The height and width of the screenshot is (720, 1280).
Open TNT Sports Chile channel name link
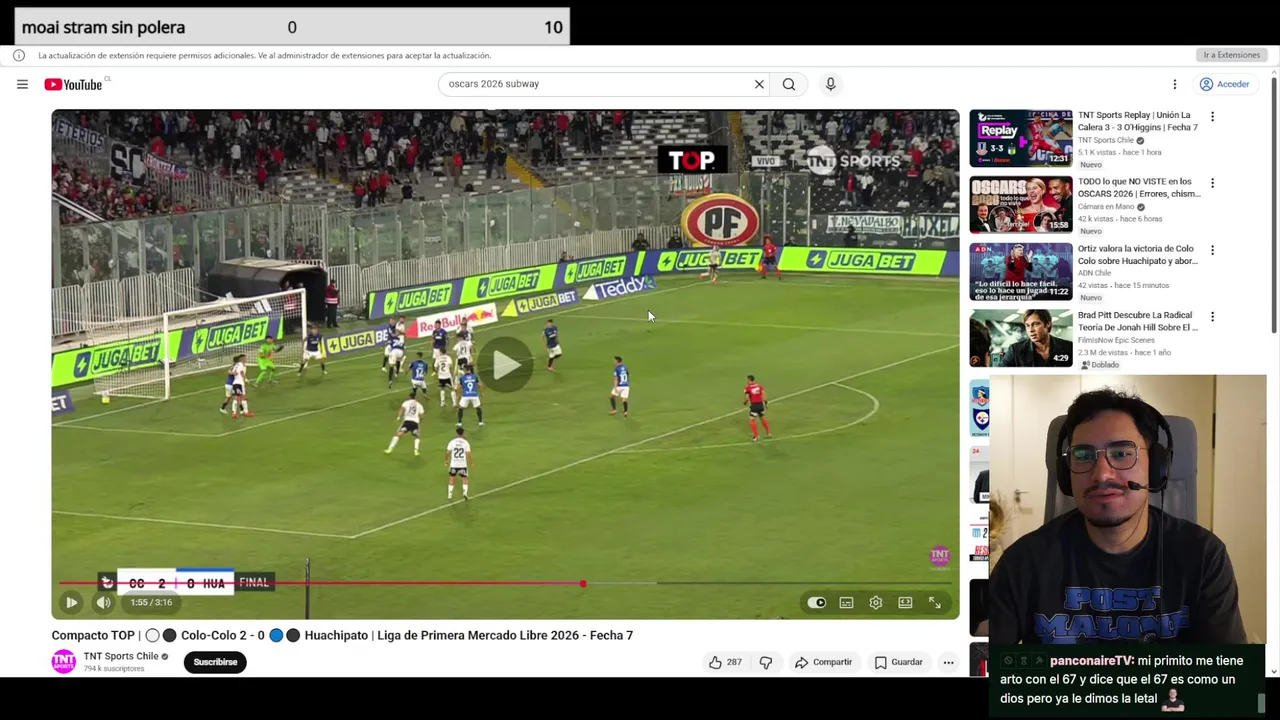point(121,656)
